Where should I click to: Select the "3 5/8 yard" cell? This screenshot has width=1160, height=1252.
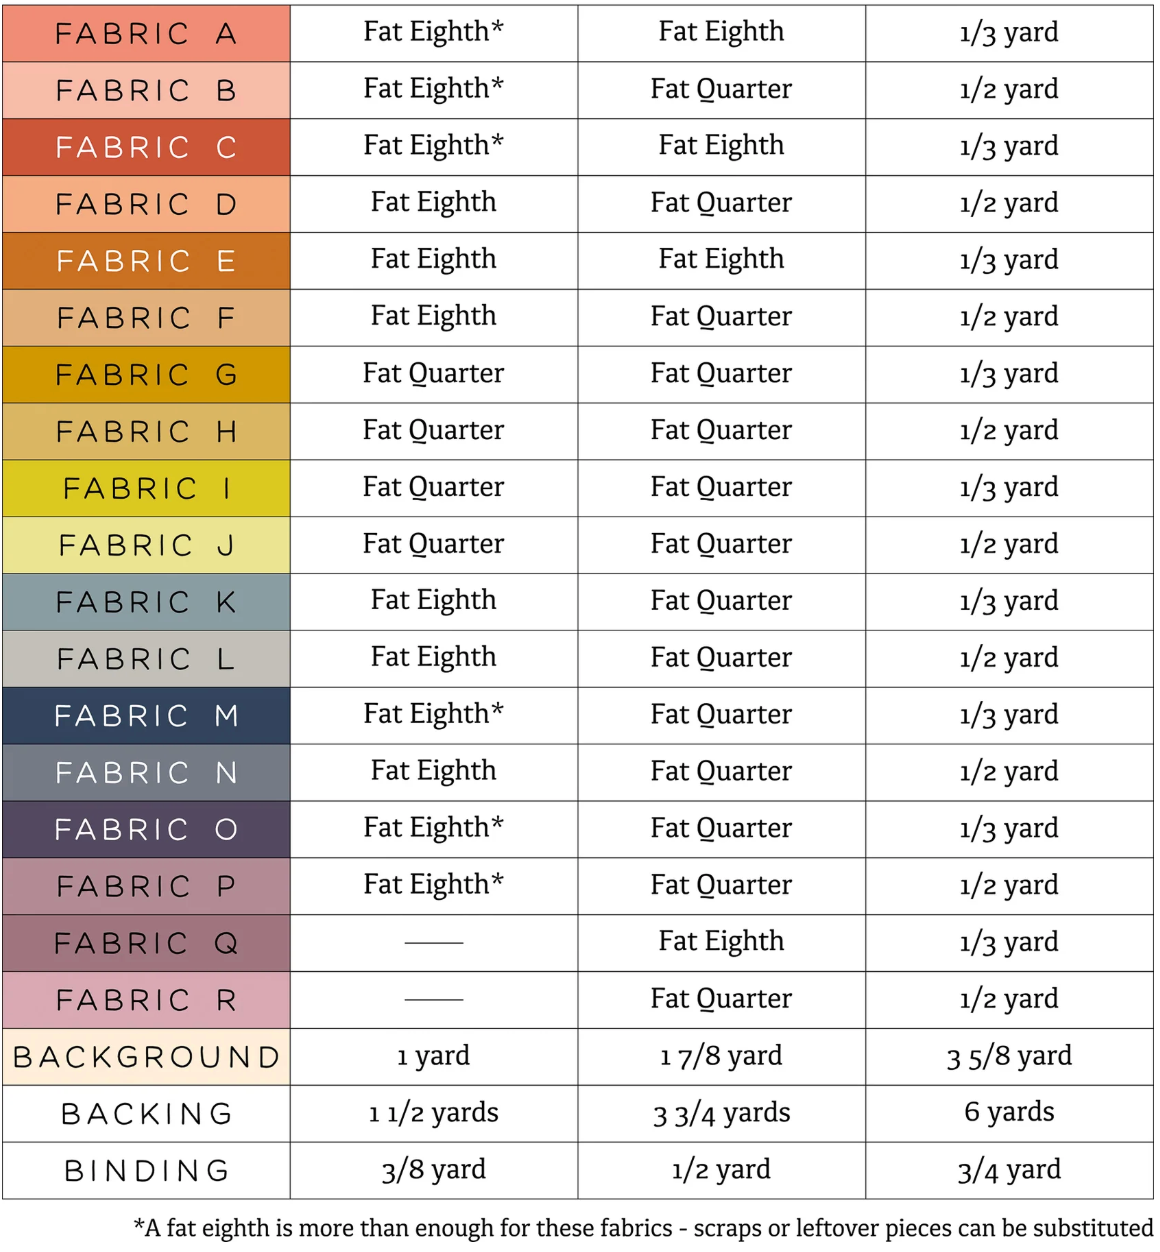tap(1009, 1056)
